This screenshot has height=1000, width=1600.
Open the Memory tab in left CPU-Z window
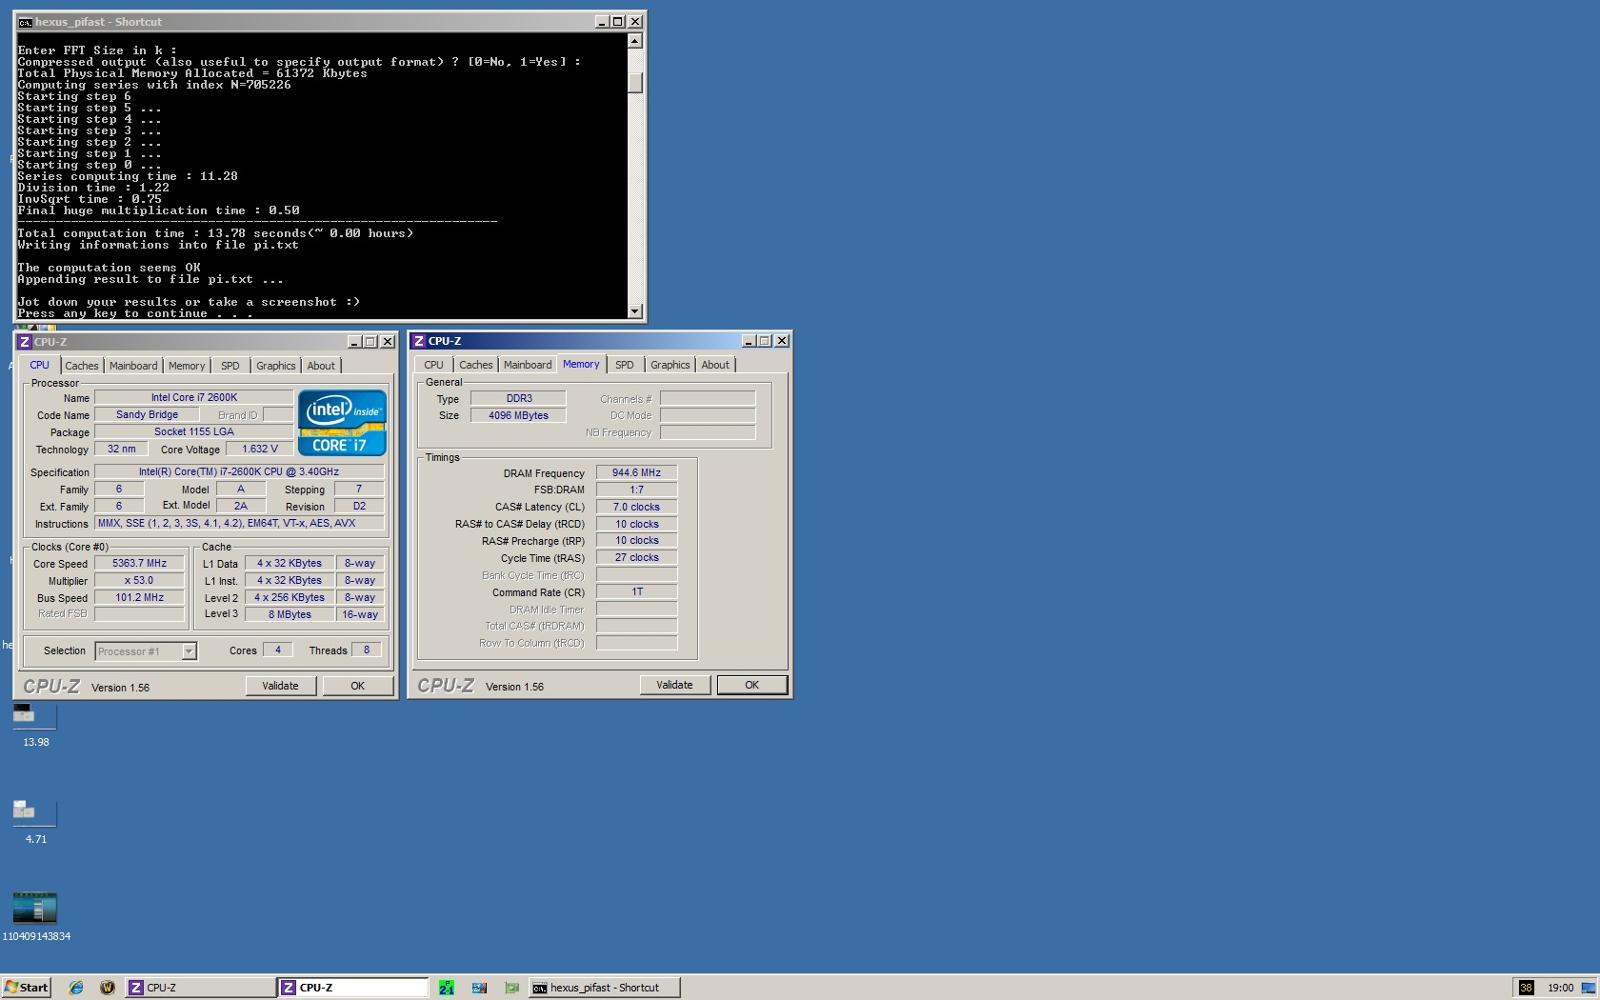tap(186, 366)
